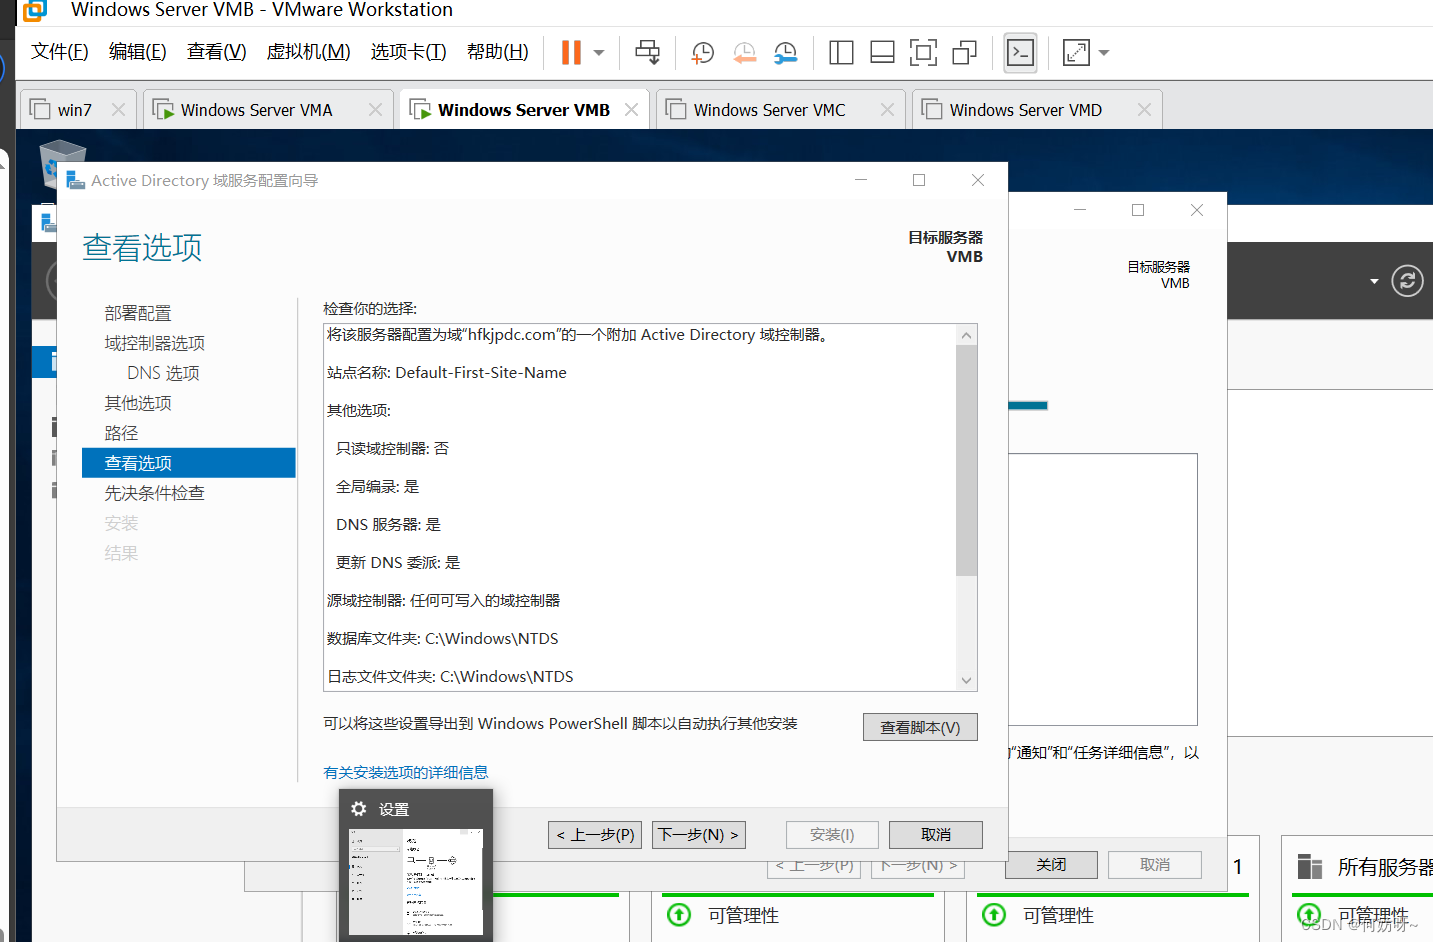Open the snapshot manager
Viewport: 1433px width, 942px height.
[x=786, y=53]
